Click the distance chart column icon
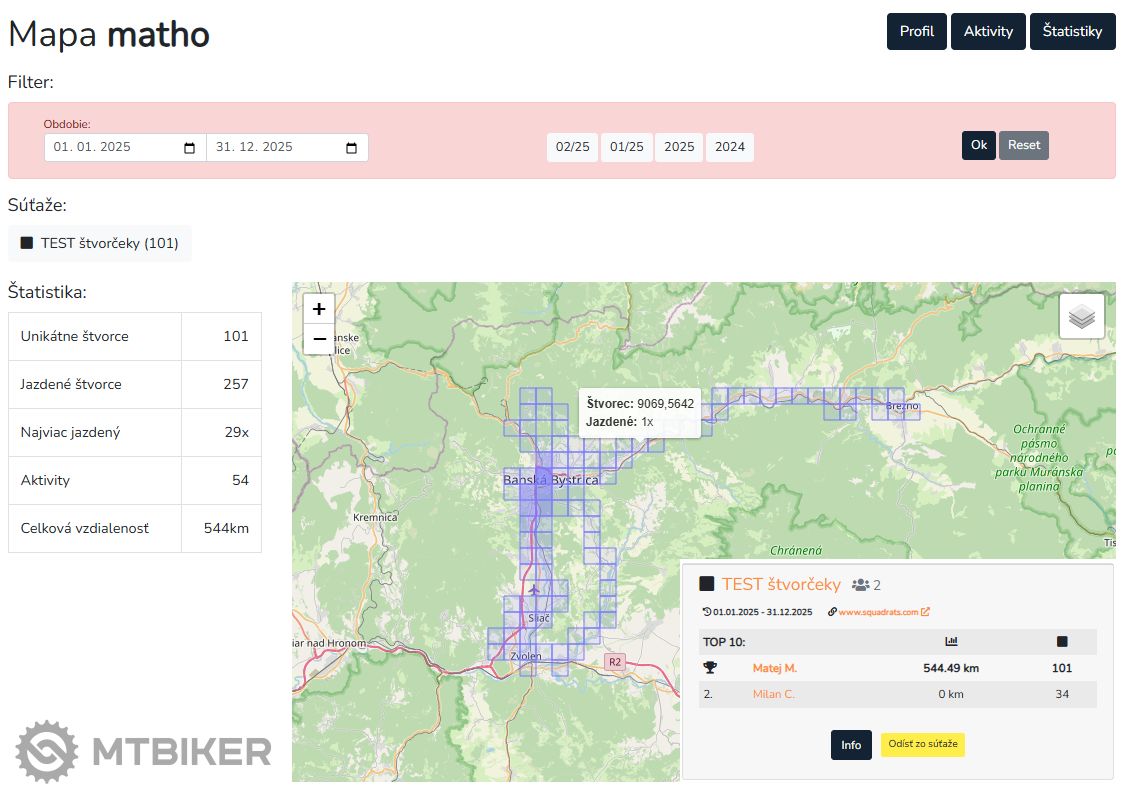Screen dimensions: 1124x796 [x=951, y=642]
